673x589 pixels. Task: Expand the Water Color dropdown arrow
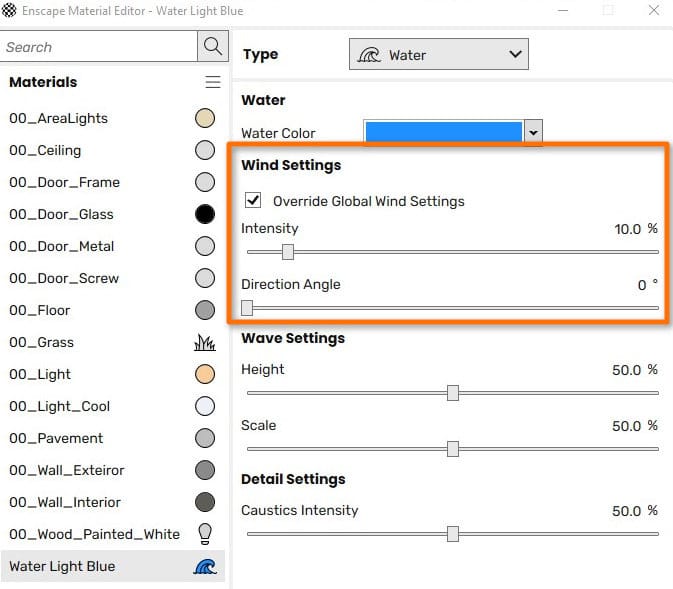pos(533,132)
